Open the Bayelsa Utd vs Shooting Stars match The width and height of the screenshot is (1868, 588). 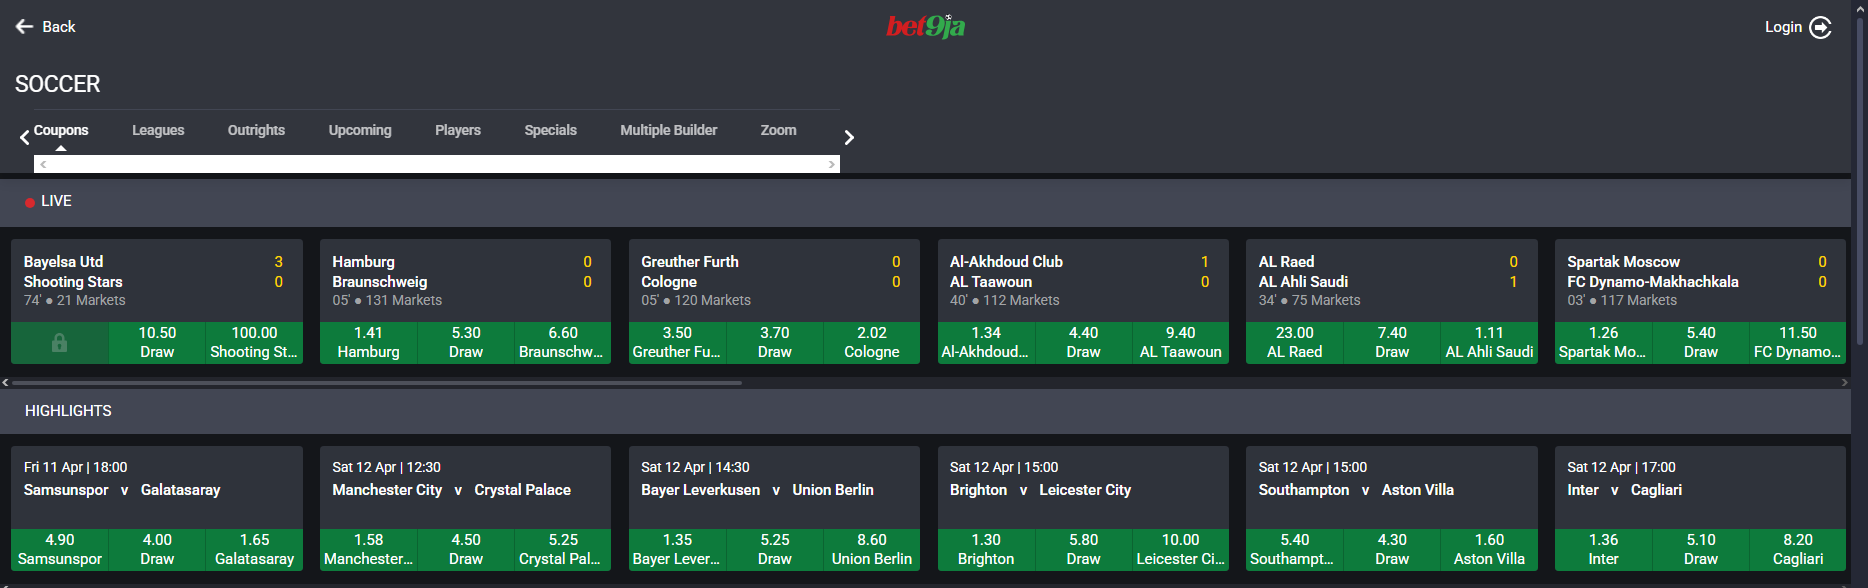click(x=157, y=281)
